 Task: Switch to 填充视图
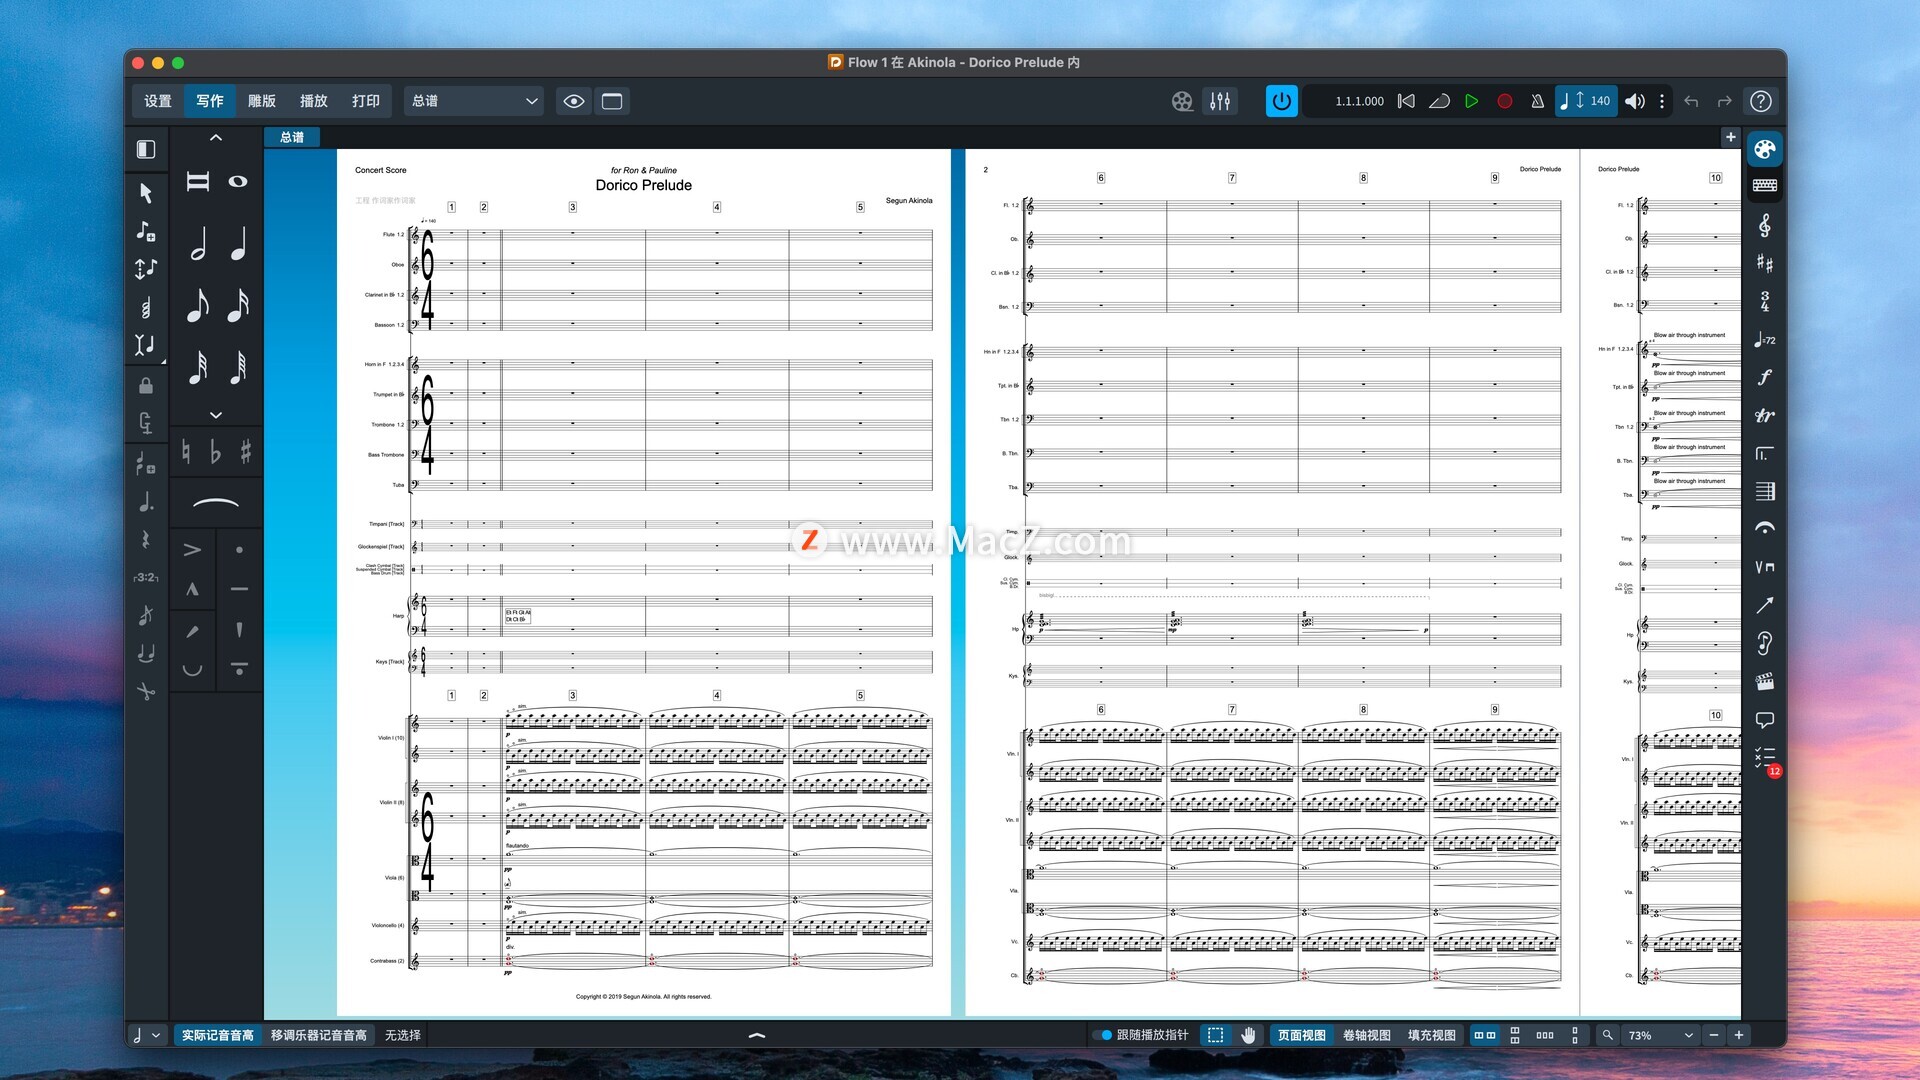click(1432, 1035)
